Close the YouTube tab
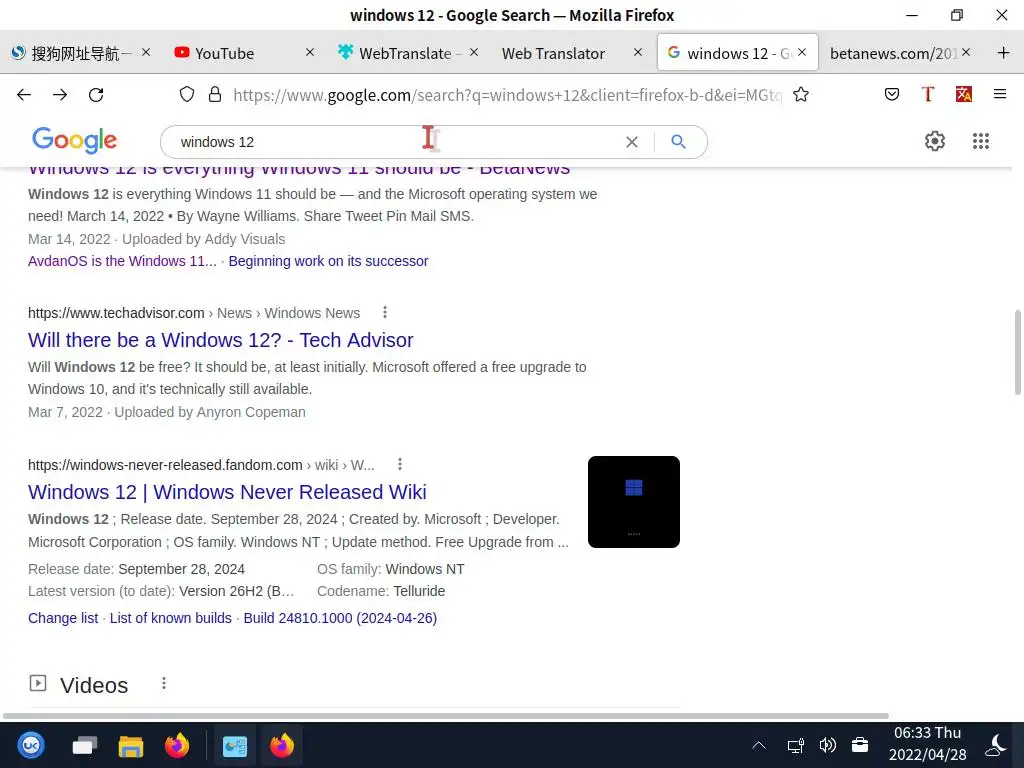This screenshot has height=768, width=1024. pyautogui.click(x=310, y=52)
